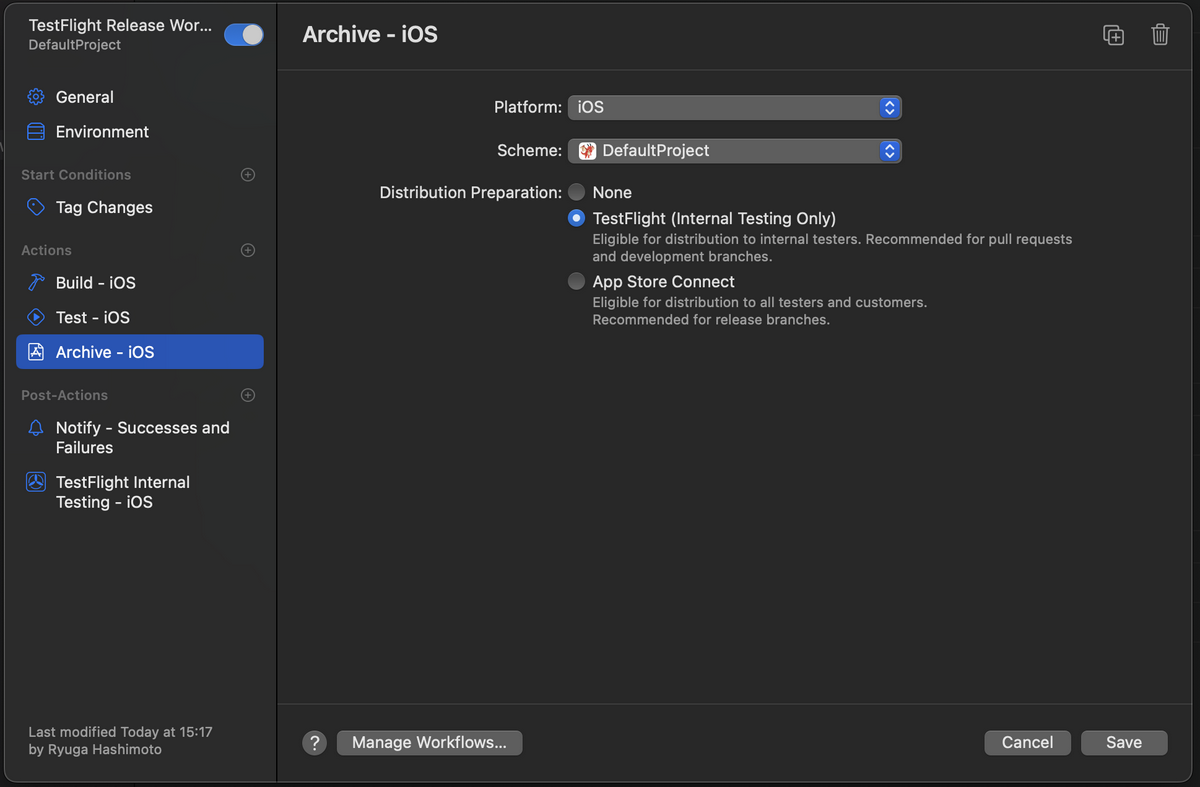Add a new start condition with plus icon
Image resolution: width=1200 pixels, height=787 pixels.
[x=248, y=175]
